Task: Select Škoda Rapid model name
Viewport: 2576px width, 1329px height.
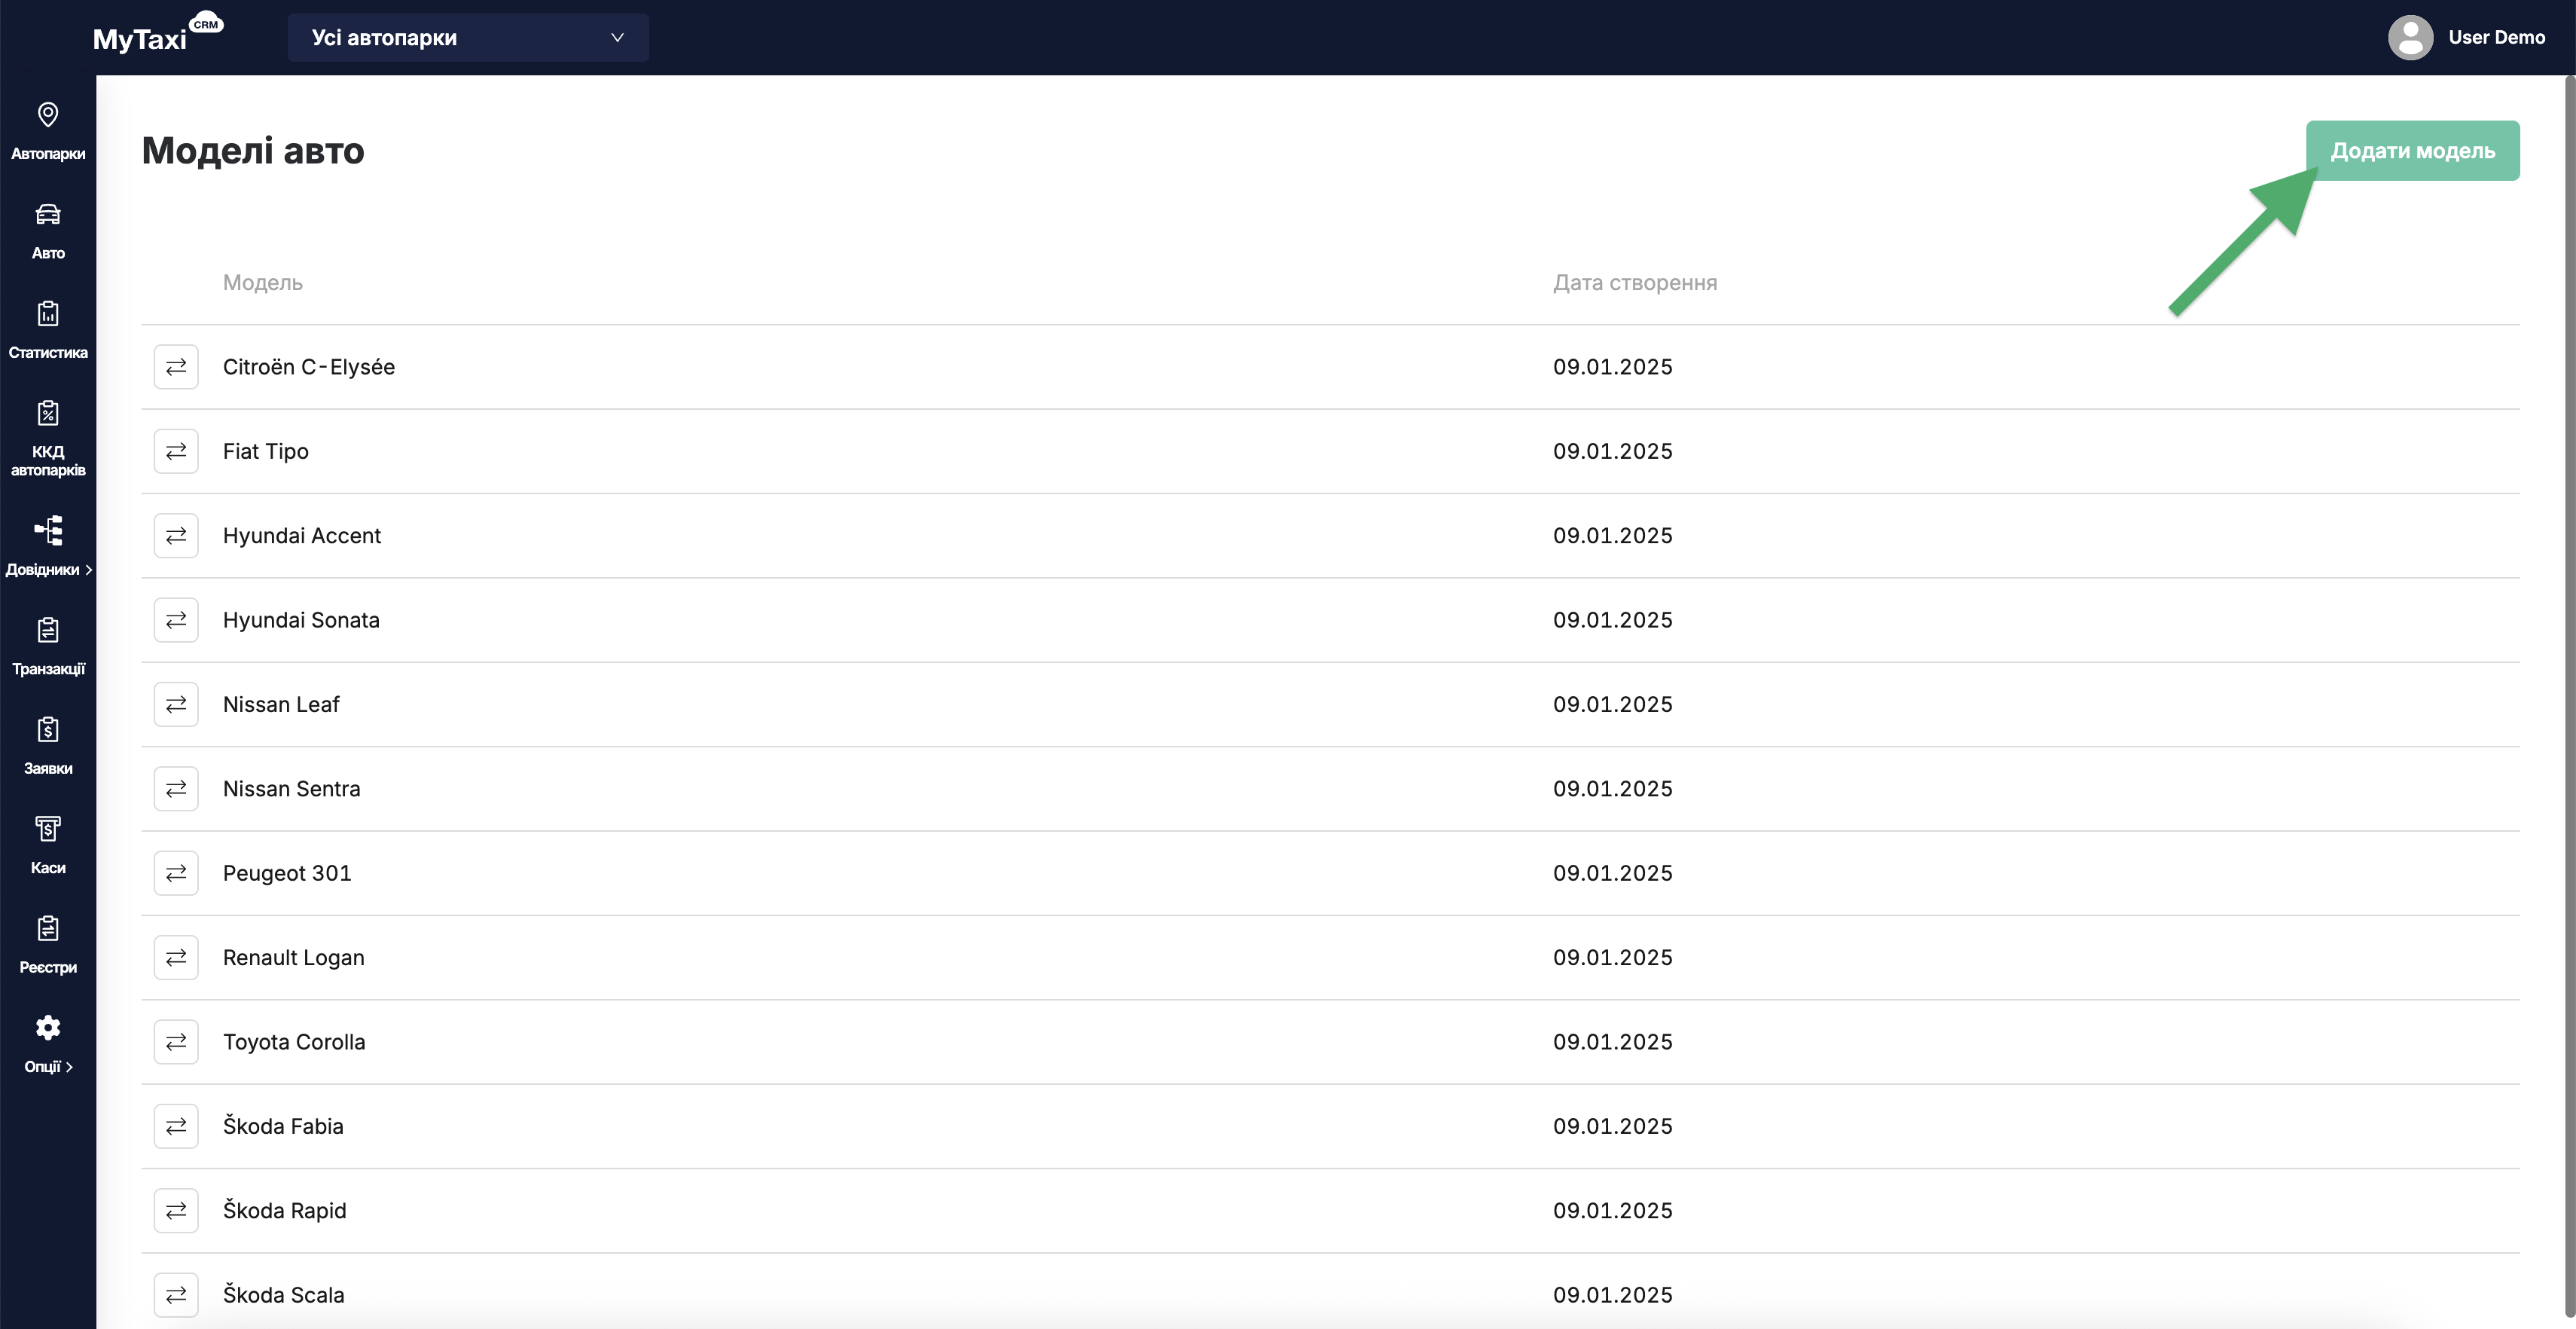Action: click(x=285, y=1210)
